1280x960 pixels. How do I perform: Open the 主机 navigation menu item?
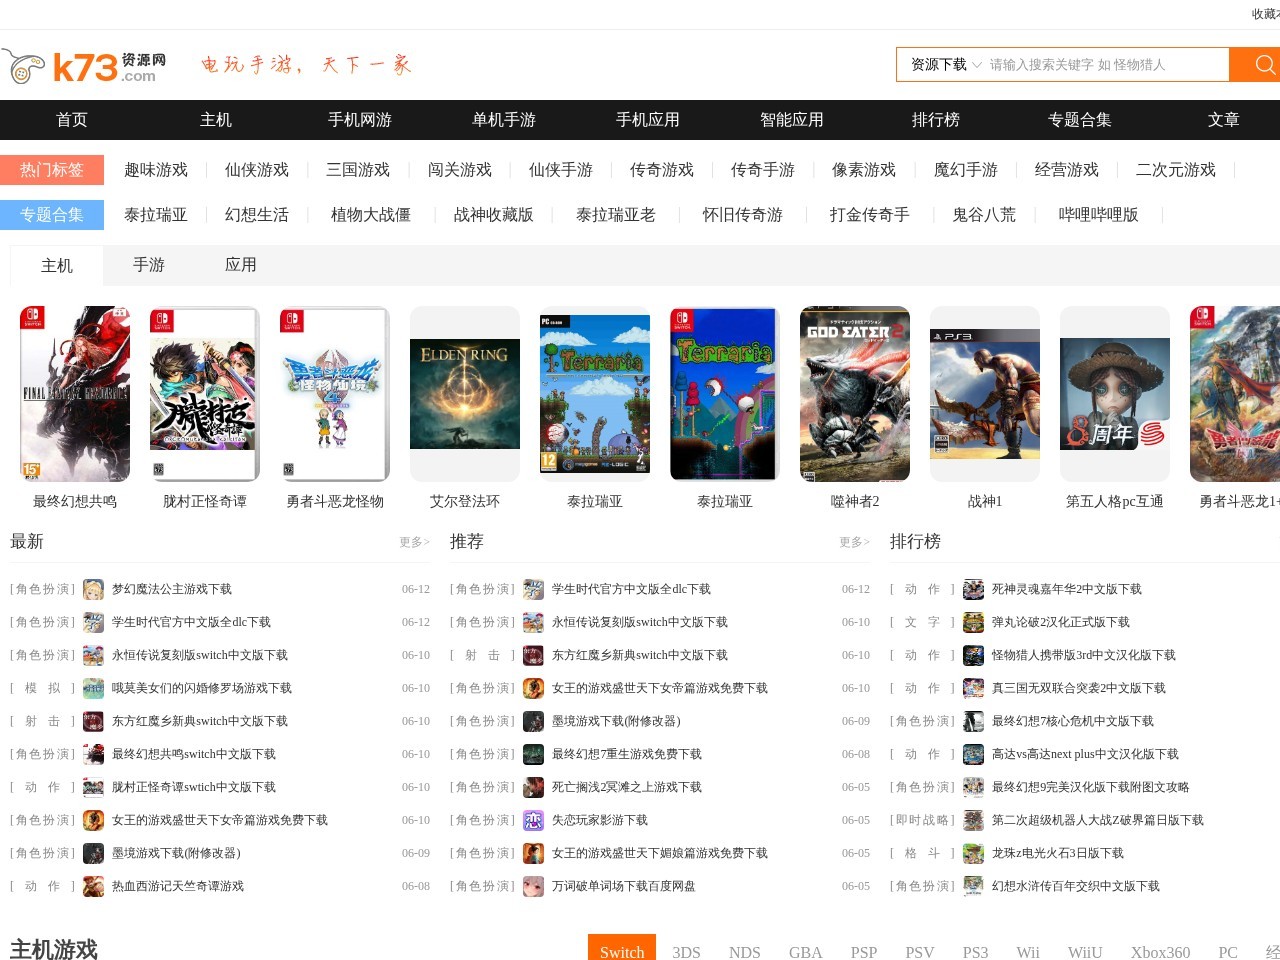216,120
